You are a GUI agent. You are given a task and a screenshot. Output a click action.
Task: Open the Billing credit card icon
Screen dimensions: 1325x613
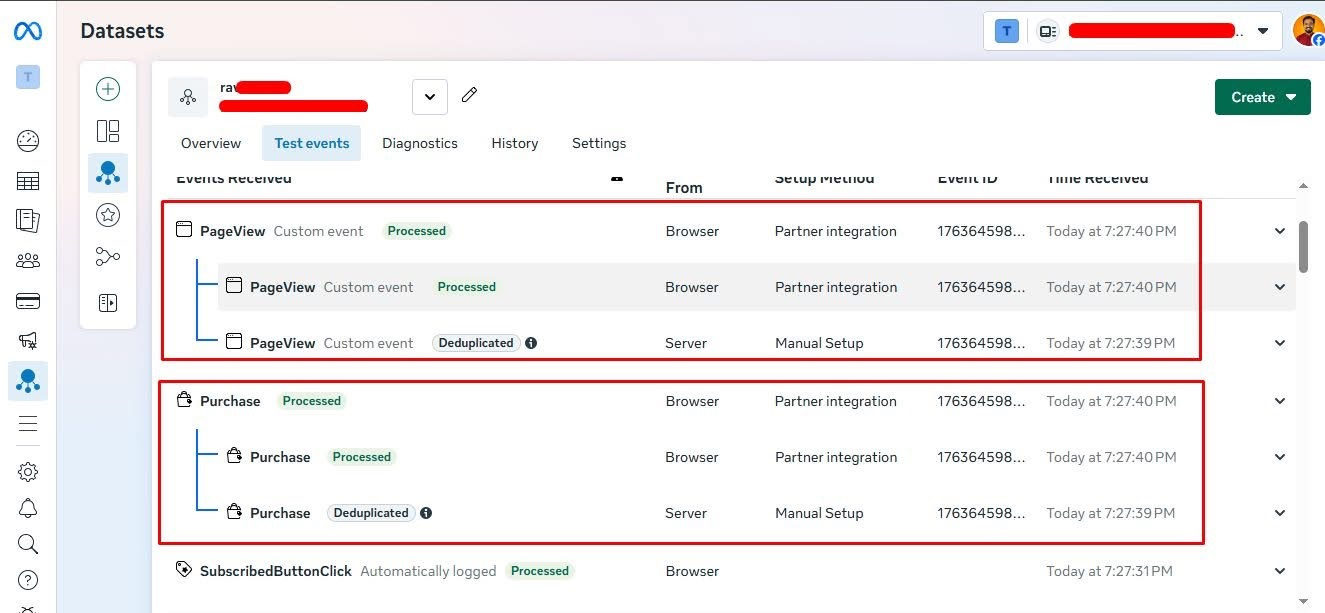click(28, 301)
